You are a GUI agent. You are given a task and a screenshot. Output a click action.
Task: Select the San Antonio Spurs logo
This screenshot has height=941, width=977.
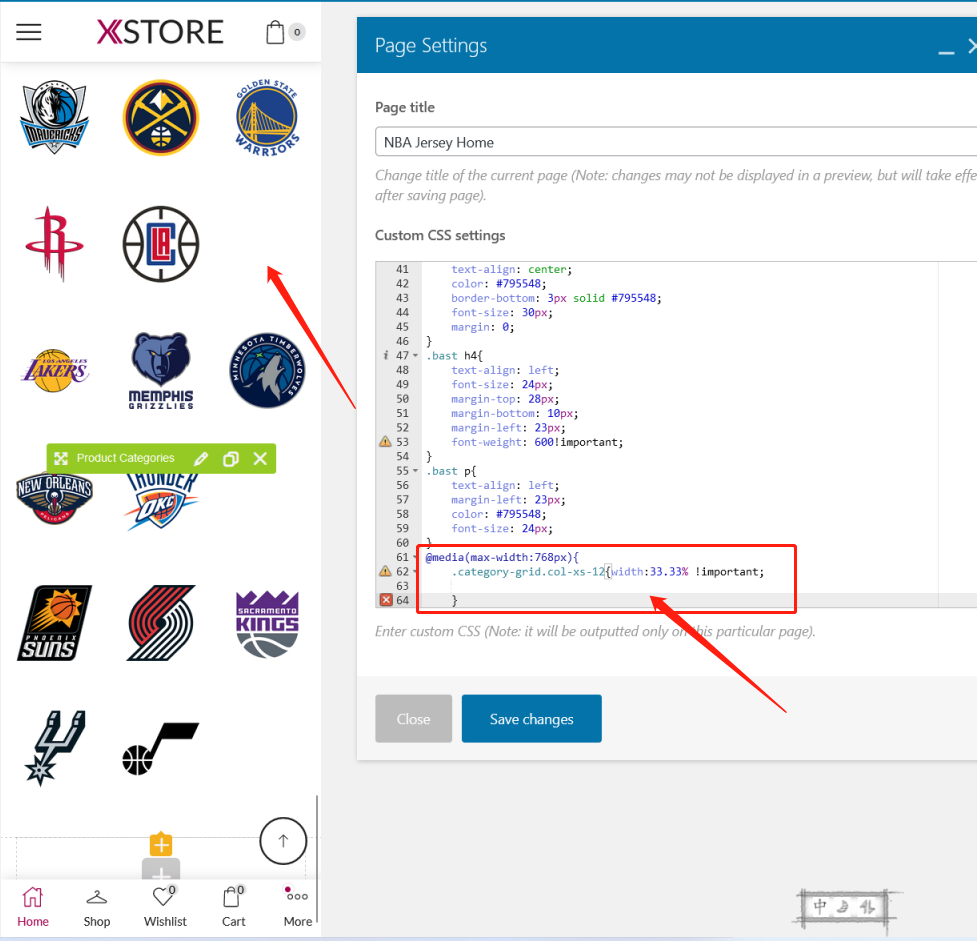pyautogui.click(x=54, y=748)
